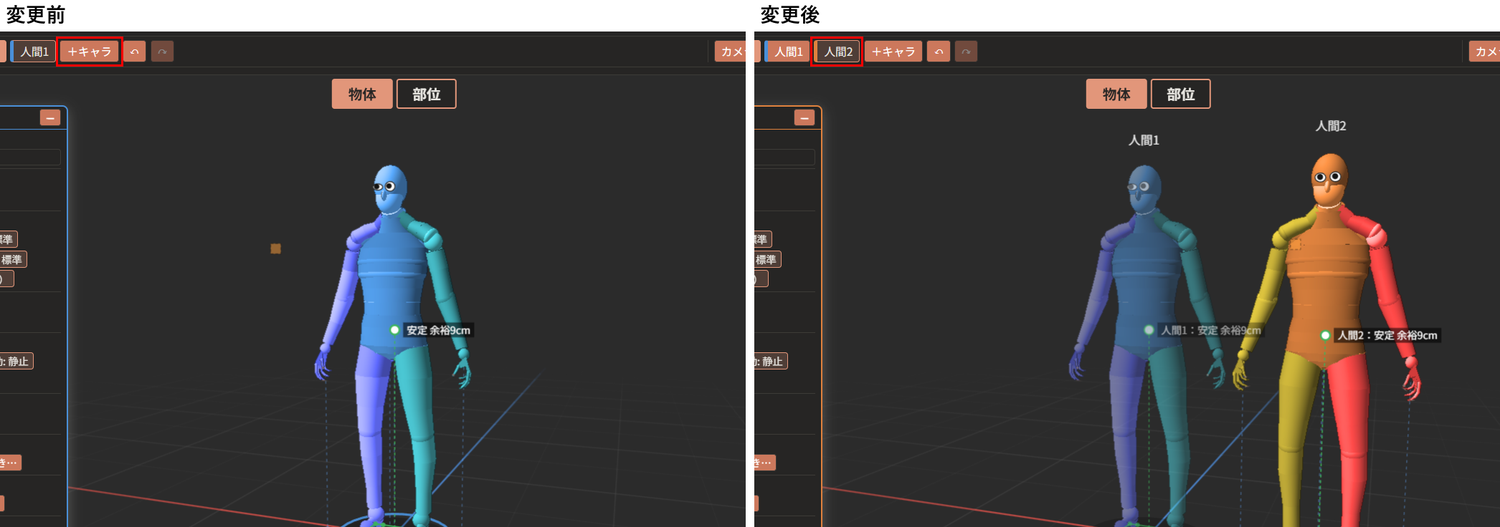Screen dimensions: 1500x527
Task: Switch to 物体 mode in 変更前 view
Action: (x=362, y=94)
